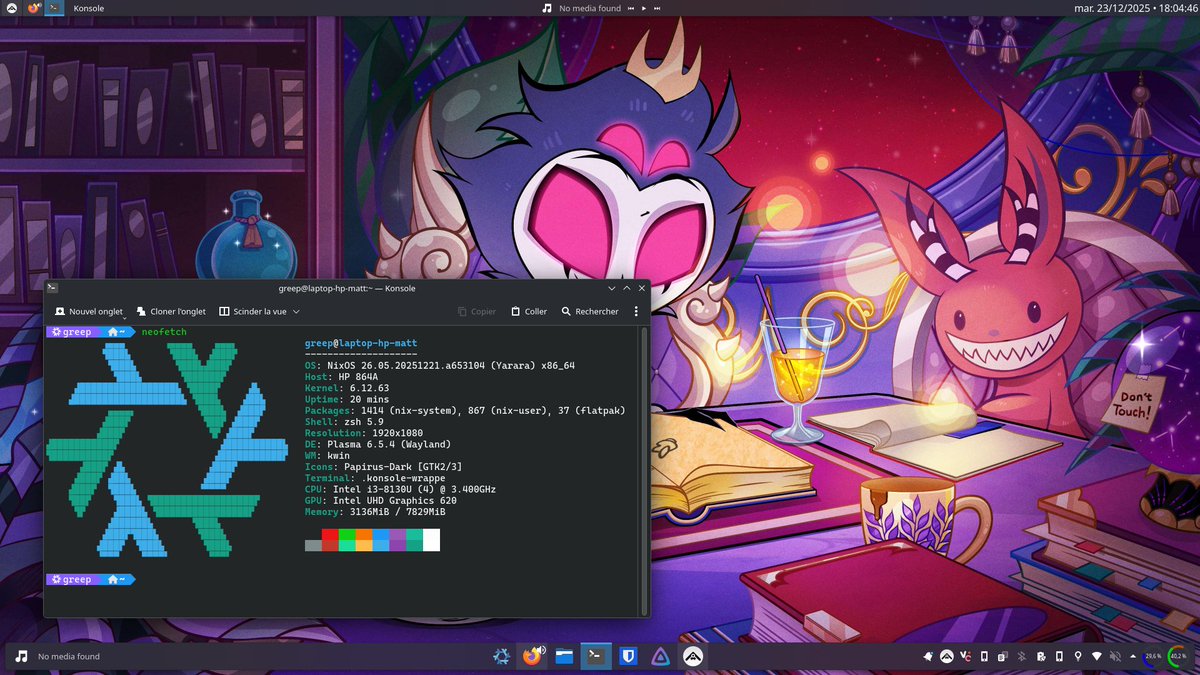Click the Memory: 3136MiB / 7829MiB line
Image resolution: width=1200 pixels, height=675 pixels.
(x=375, y=511)
